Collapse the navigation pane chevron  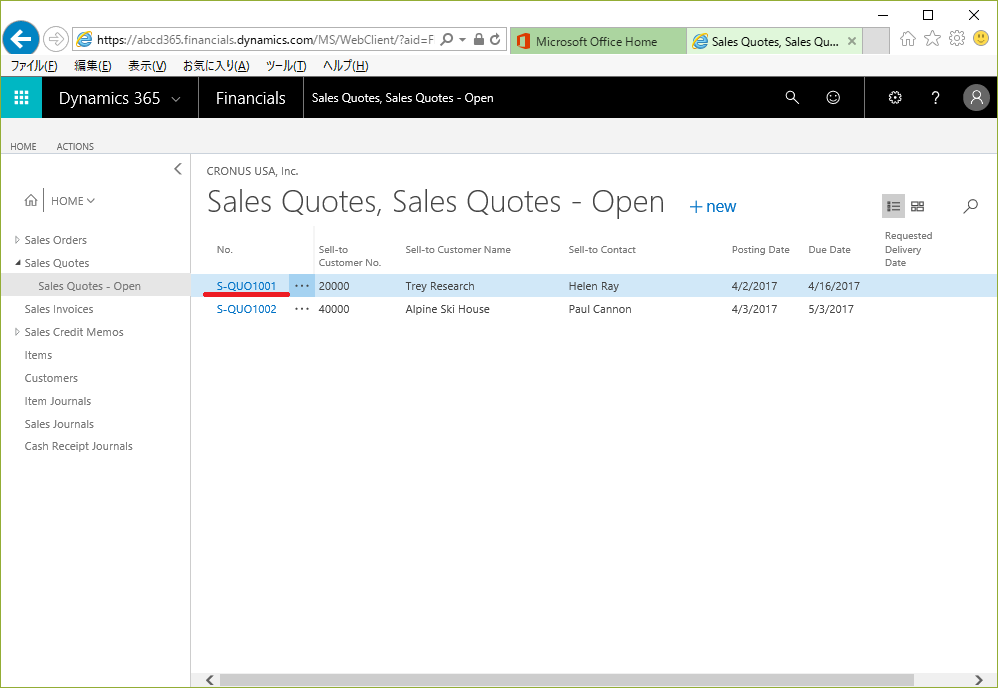[178, 169]
